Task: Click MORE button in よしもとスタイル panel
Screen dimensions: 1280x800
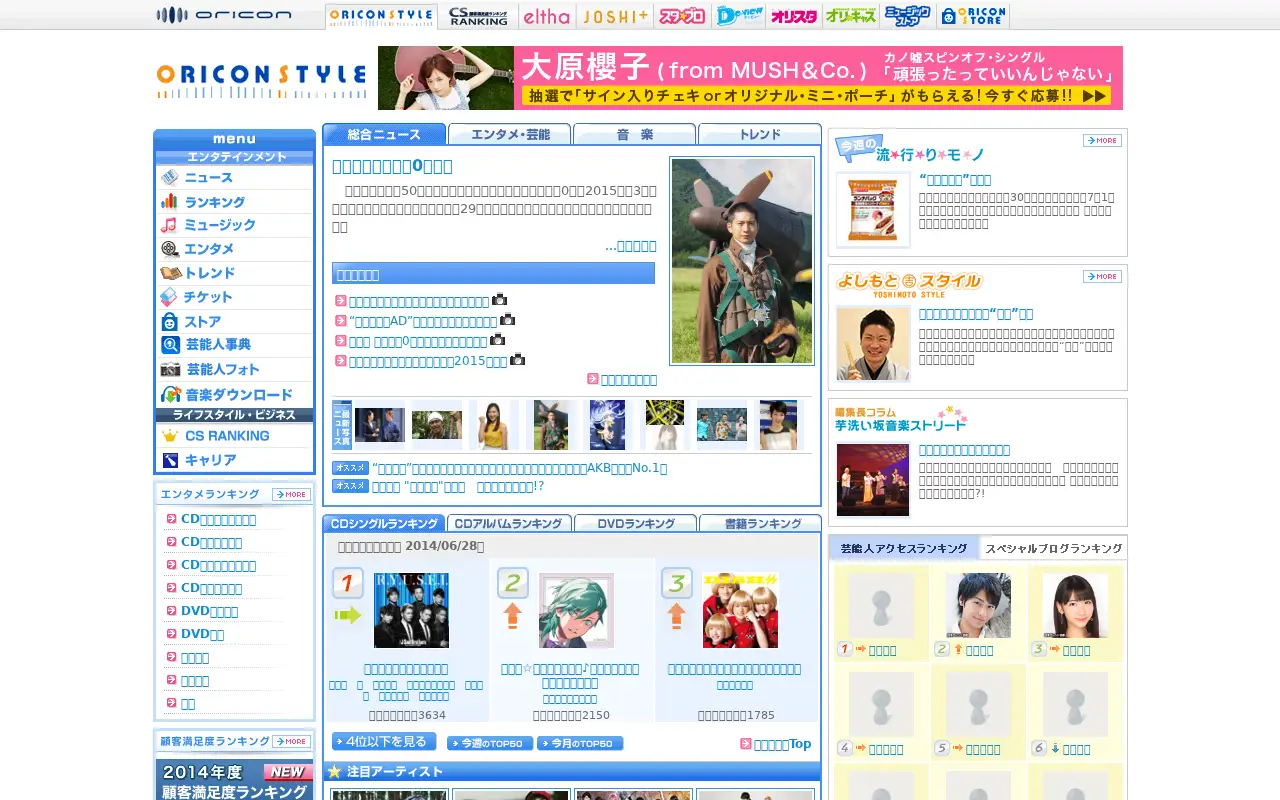Action: pos(1102,277)
